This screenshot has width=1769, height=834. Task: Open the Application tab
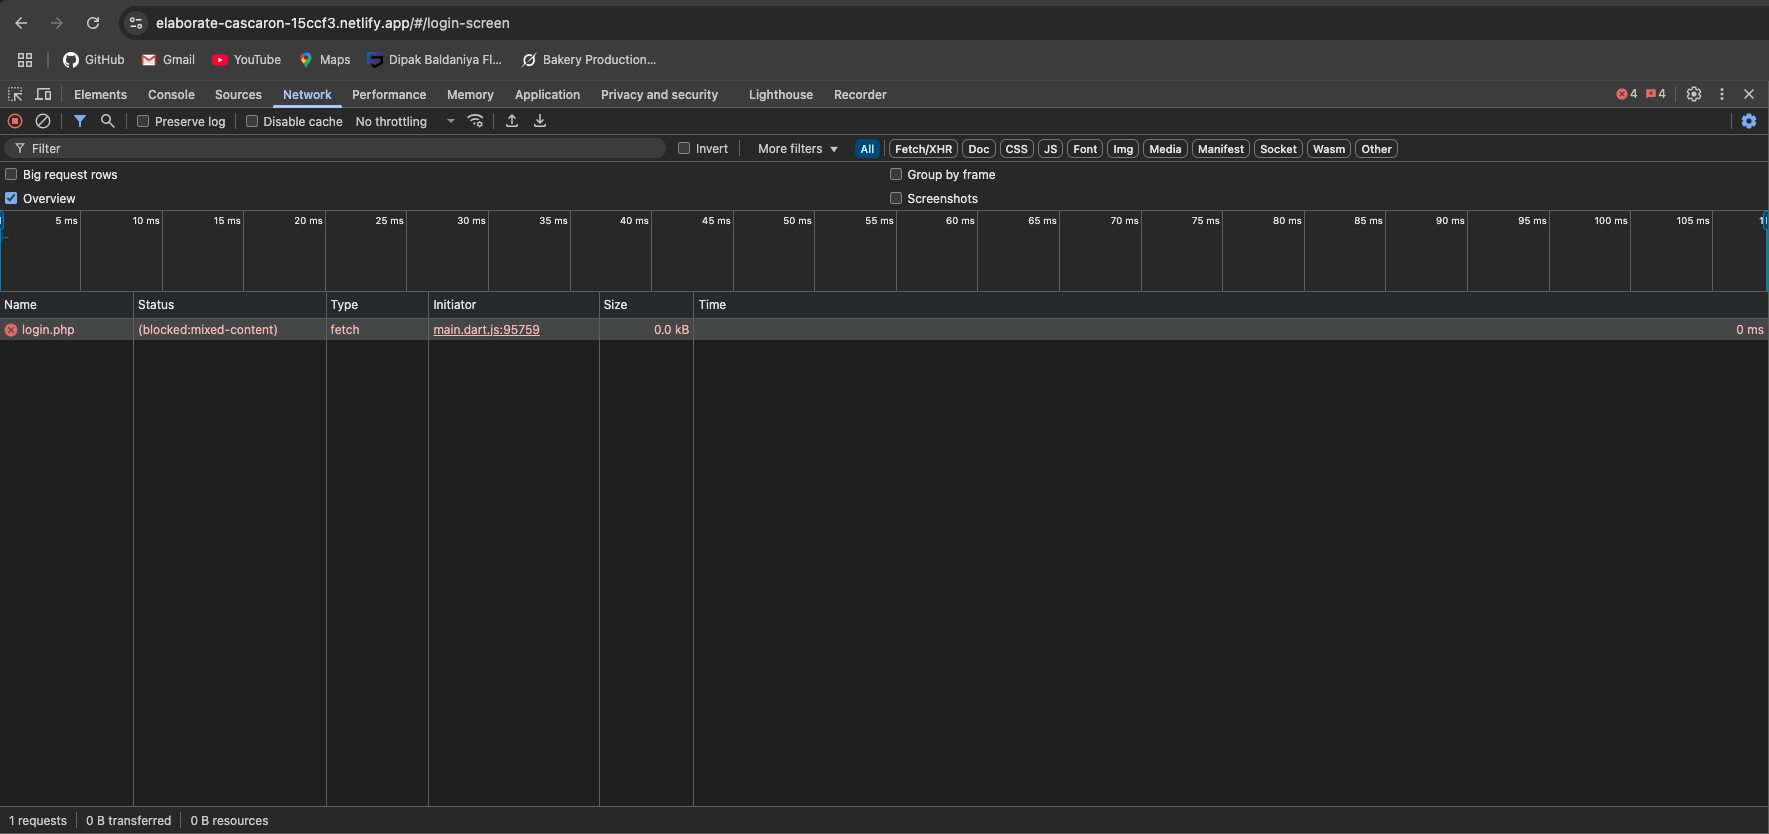point(547,95)
